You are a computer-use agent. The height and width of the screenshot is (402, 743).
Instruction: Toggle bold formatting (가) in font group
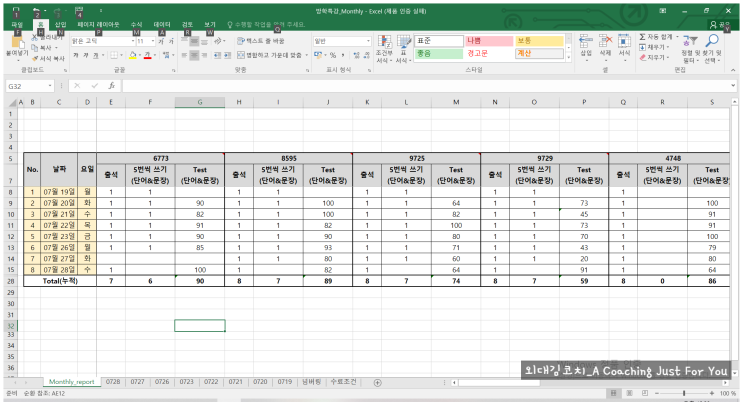click(76, 55)
